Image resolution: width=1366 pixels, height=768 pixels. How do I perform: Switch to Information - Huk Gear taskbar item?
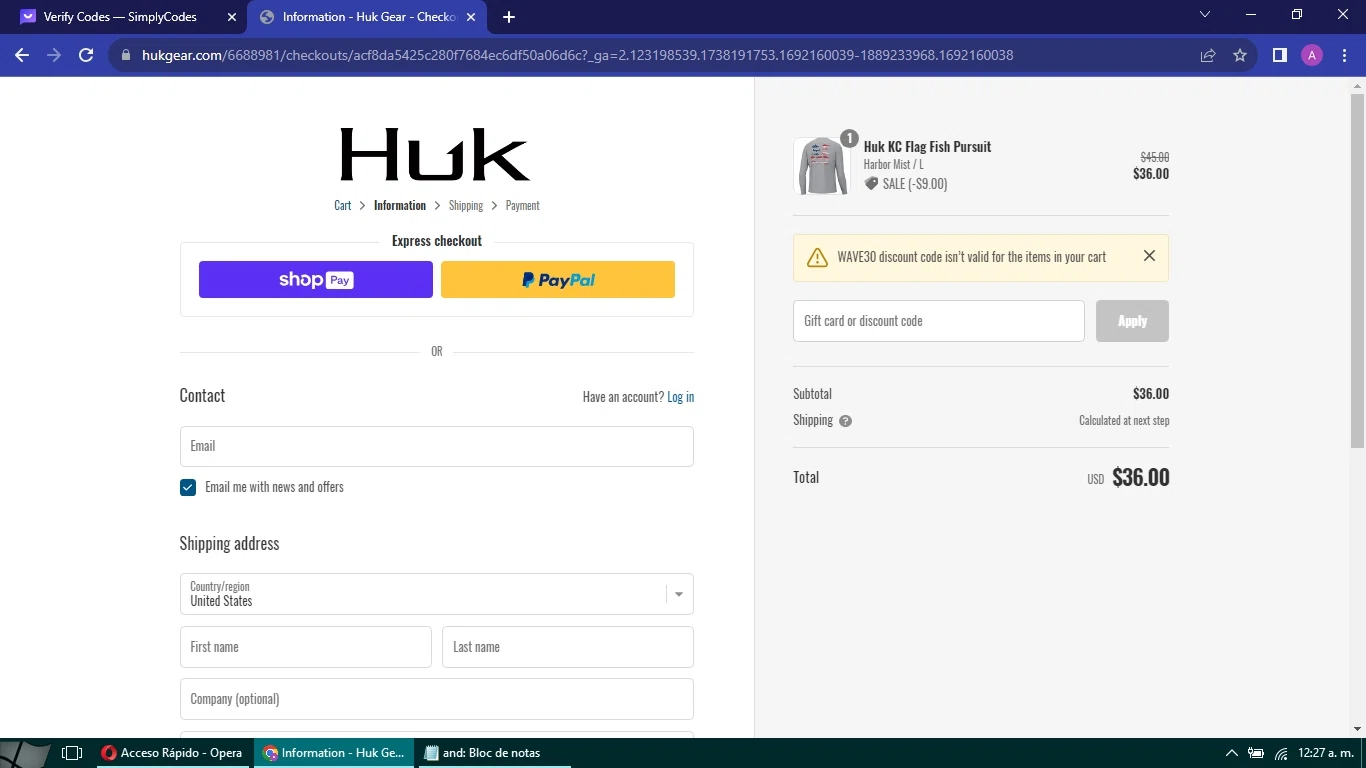coord(334,753)
